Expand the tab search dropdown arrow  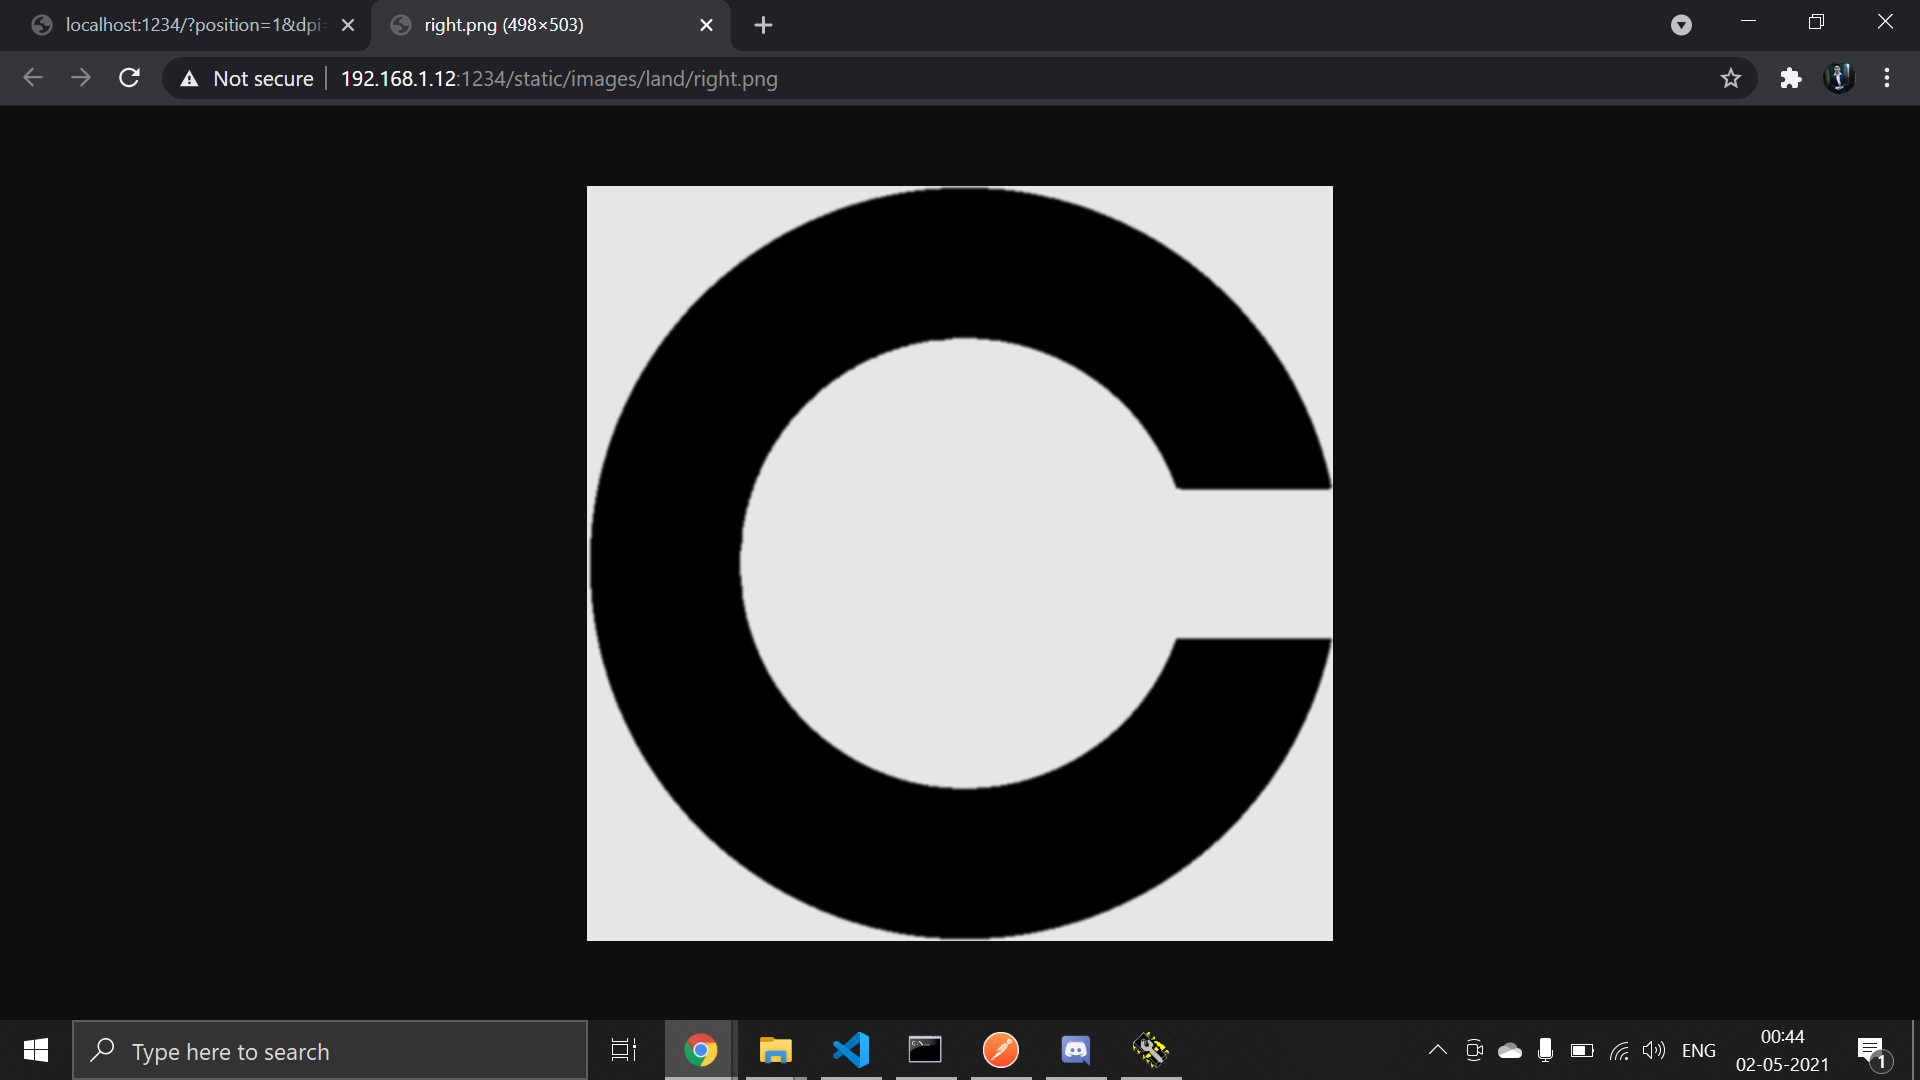tap(1681, 25)
